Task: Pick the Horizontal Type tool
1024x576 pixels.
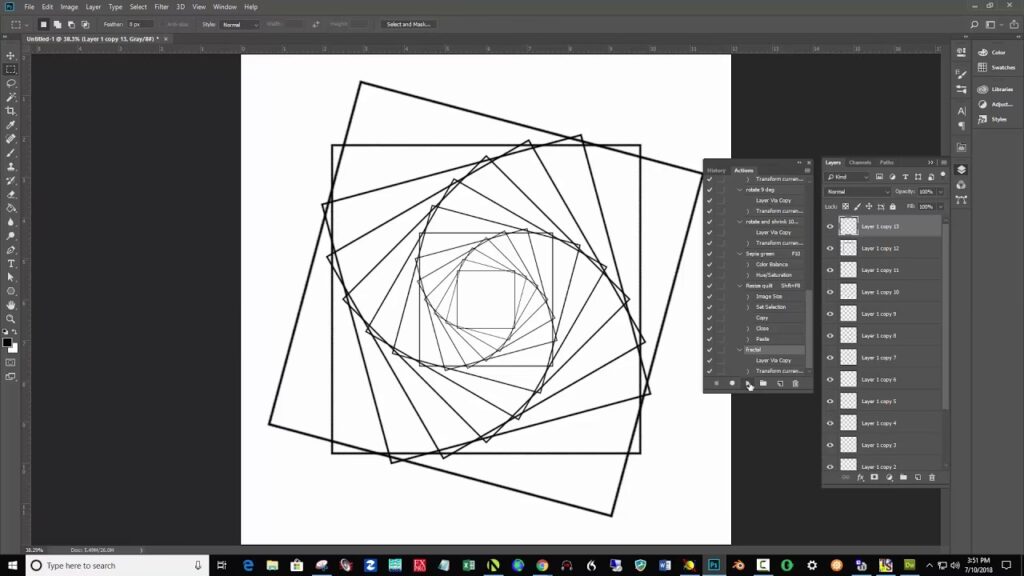Action: coord(11,263)
